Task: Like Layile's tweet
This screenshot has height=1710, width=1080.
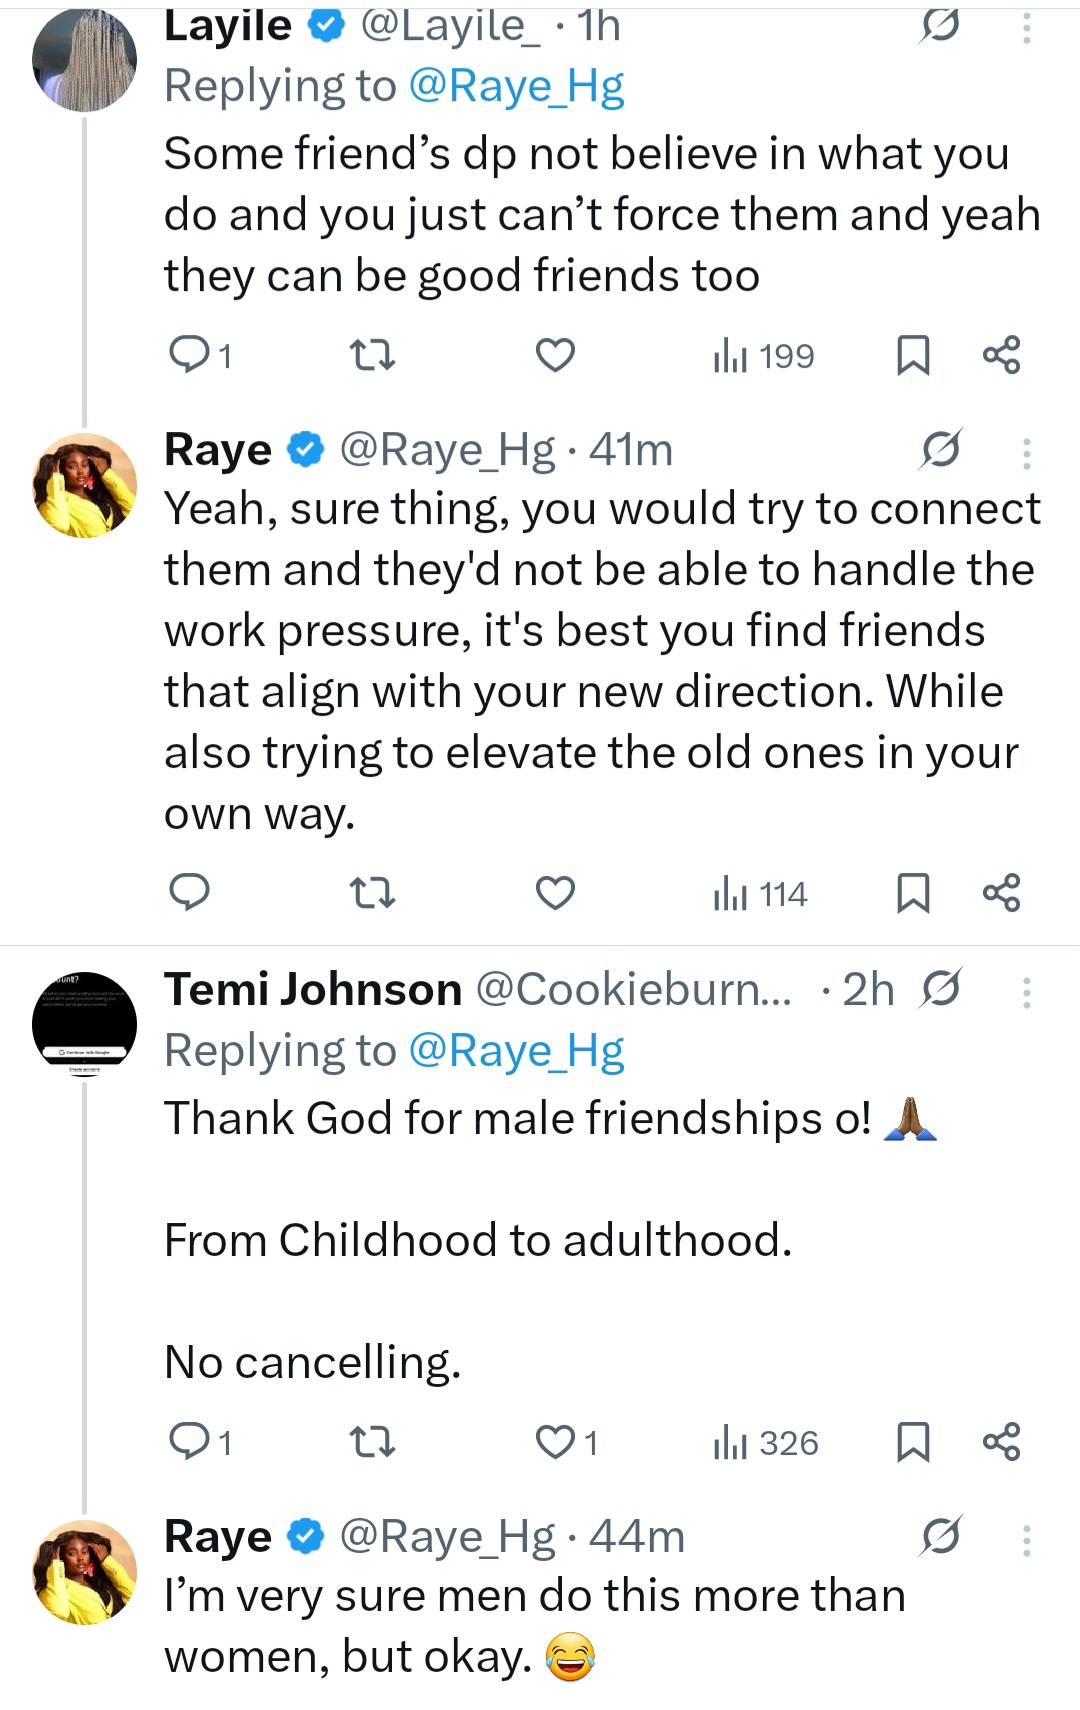Action: pos(555,355)
